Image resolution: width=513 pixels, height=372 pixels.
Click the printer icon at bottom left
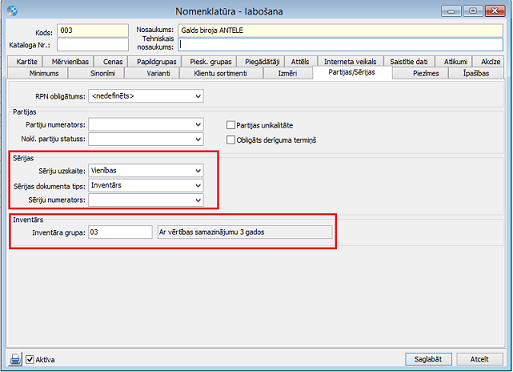tap(15, 359)
